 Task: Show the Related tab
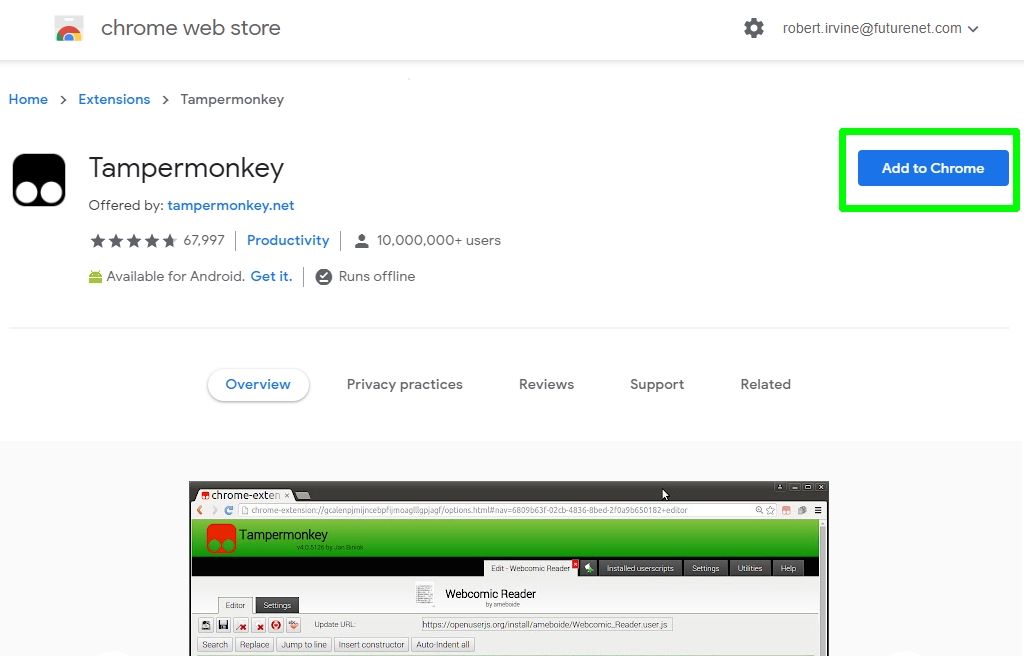tap(765, 384)
